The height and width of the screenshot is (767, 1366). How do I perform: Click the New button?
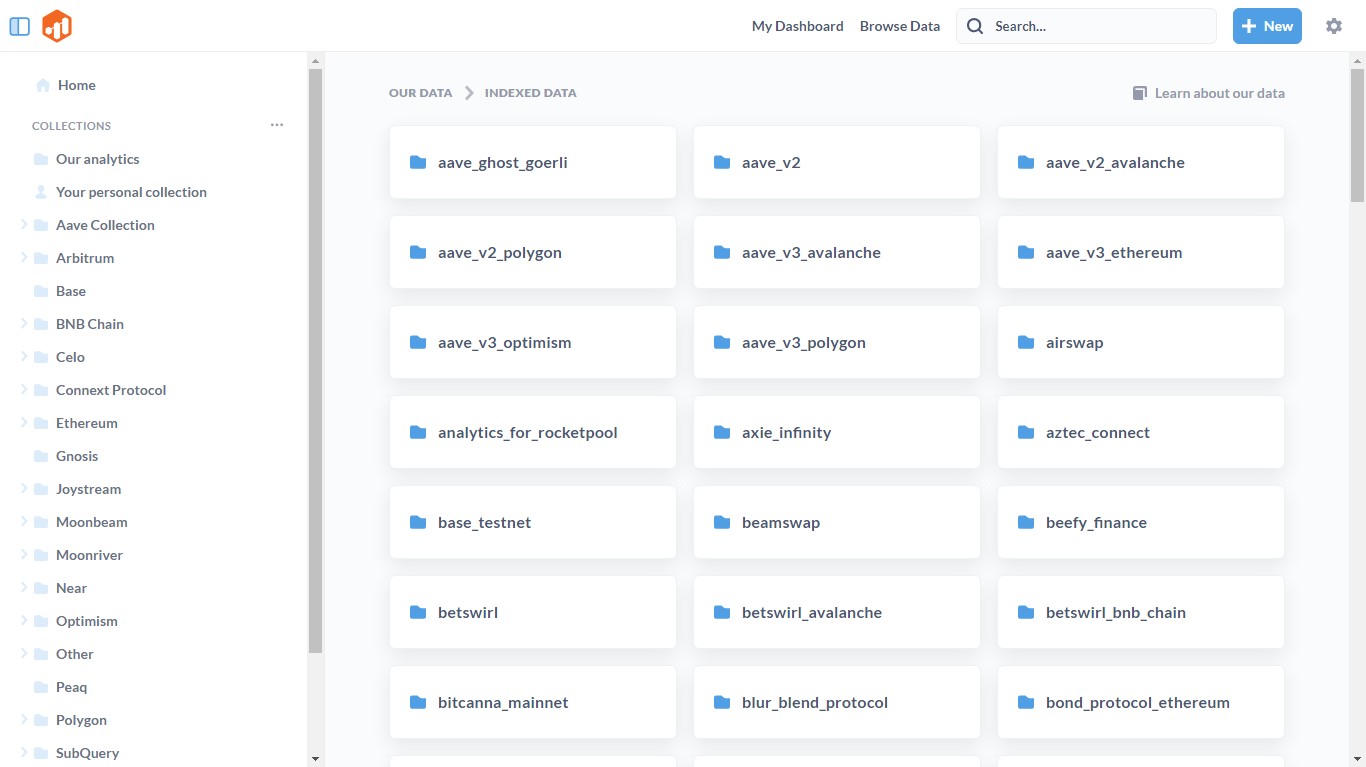coord(1267,26)
